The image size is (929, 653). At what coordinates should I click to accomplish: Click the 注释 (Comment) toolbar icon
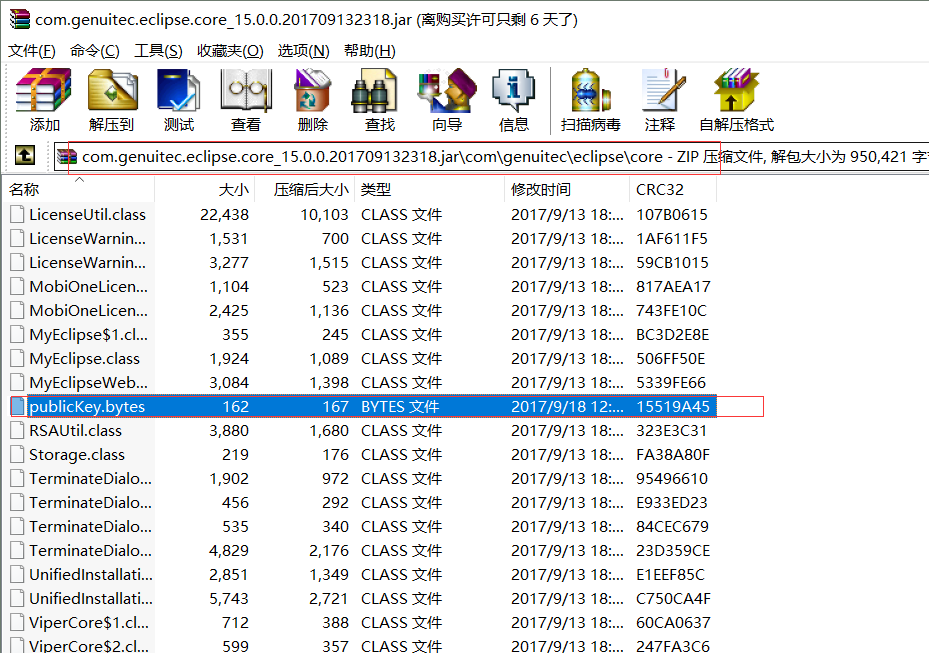663,90
